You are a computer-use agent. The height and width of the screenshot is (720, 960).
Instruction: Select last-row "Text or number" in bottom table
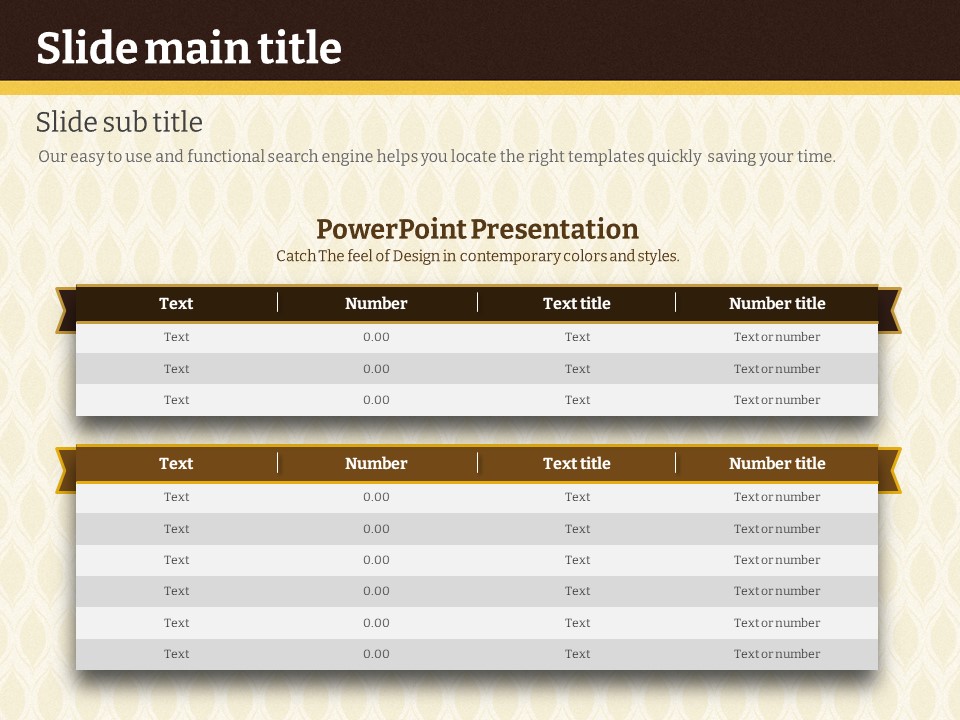coord(777,654)
